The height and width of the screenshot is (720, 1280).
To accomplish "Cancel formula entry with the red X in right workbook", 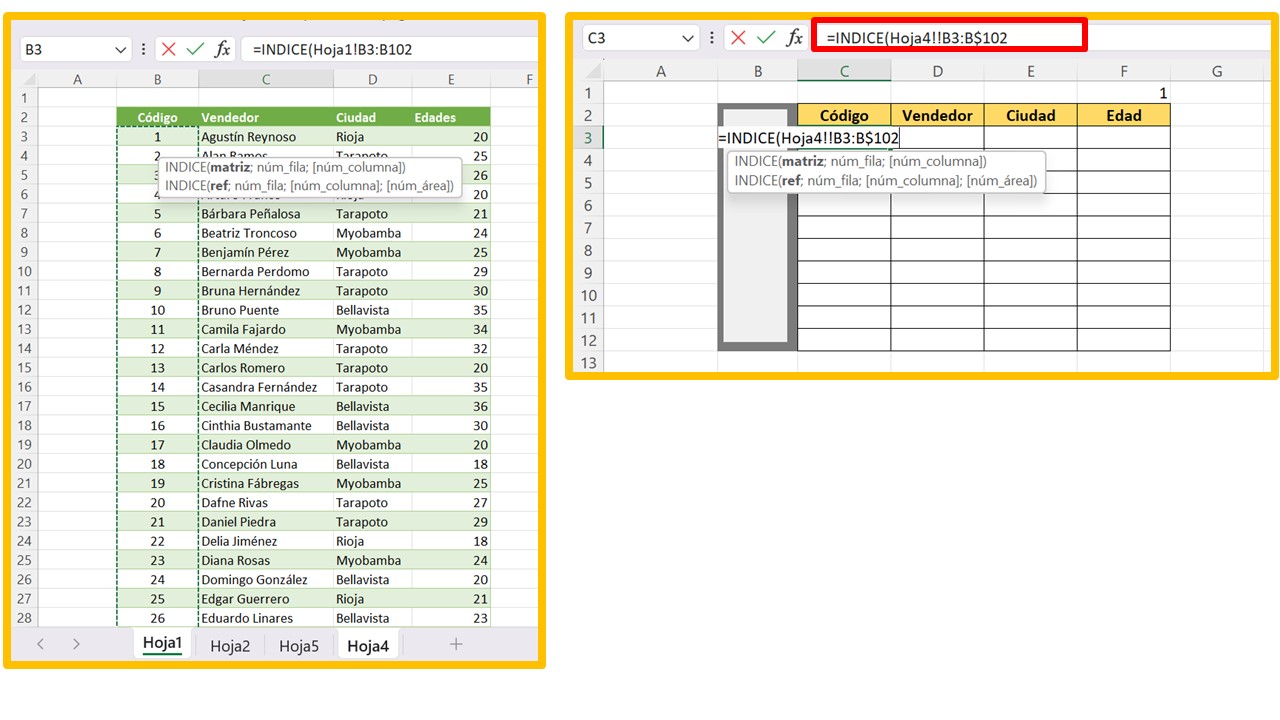I will pyautogui.click(x=738, y=37).
